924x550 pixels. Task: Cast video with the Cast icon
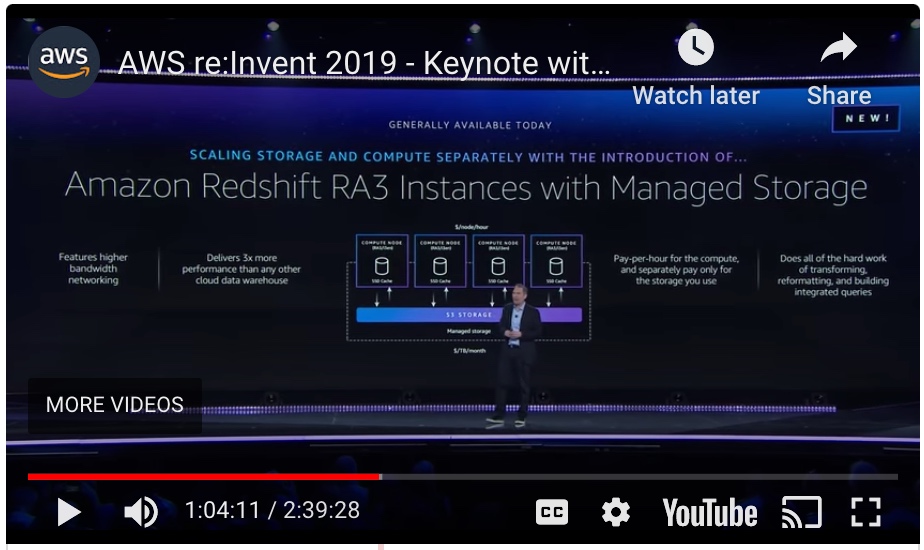click(801, 512)
